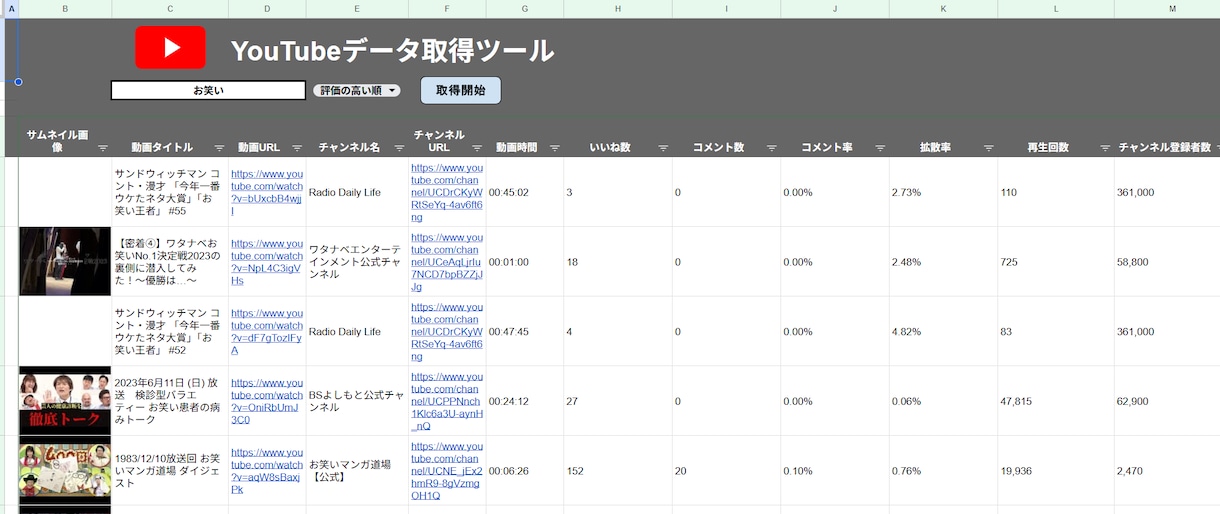Click thumbnail of お笑いマンガ道場 video
1220x514 pixels.
(x=65, y=471)
